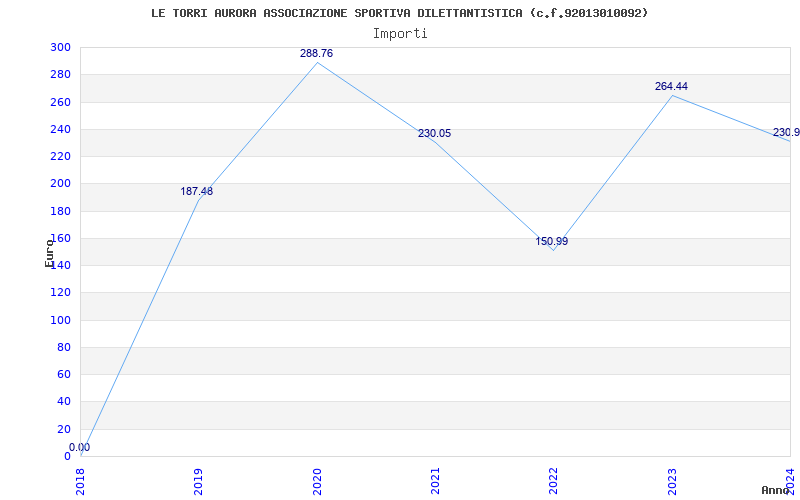Screen dimensions: 800x500
Task: Click the Anno x-axis title
Action: click(x=775, y=490)
